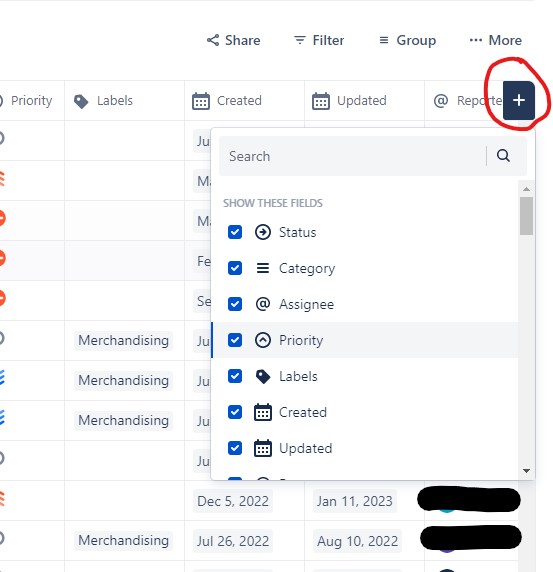Click the Labels tag icon in list
The image size is (553, 572).
click(x=263, y=376)
